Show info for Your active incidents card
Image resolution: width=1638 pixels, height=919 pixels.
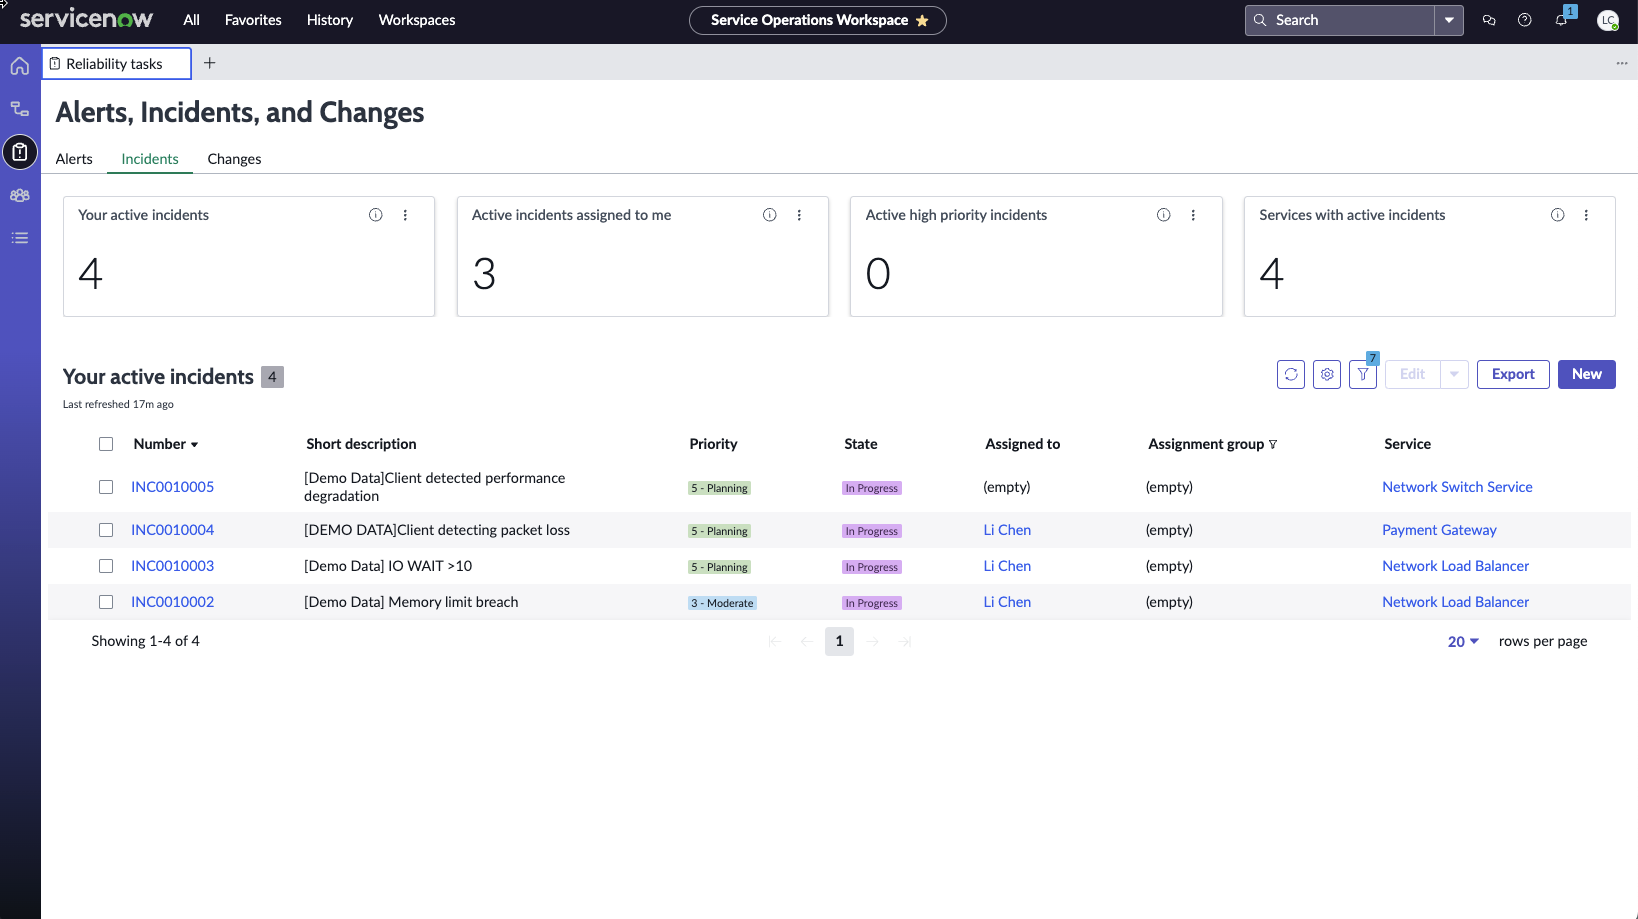(376, 215)
